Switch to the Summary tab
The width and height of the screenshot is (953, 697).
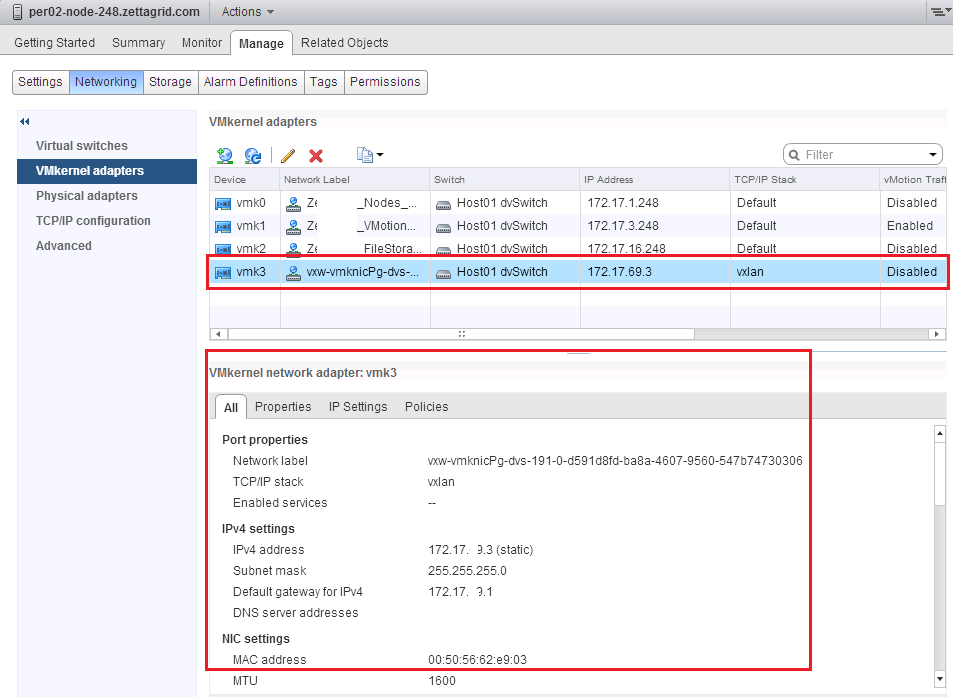pos(139,43)
